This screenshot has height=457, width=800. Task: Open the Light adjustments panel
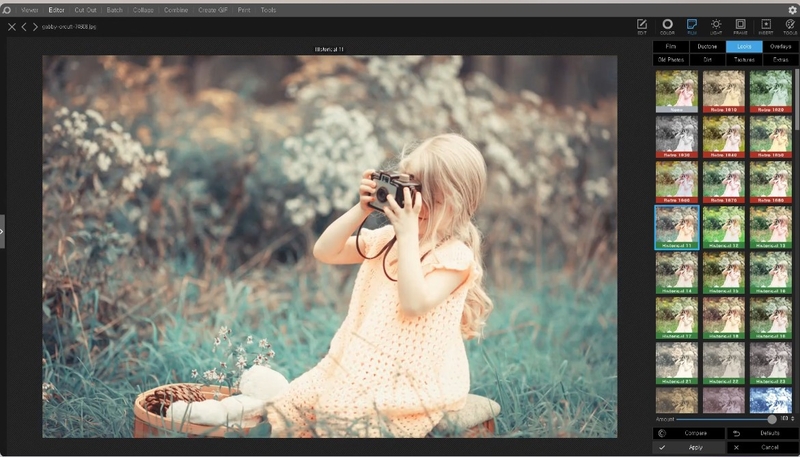(x=716, y=25)
